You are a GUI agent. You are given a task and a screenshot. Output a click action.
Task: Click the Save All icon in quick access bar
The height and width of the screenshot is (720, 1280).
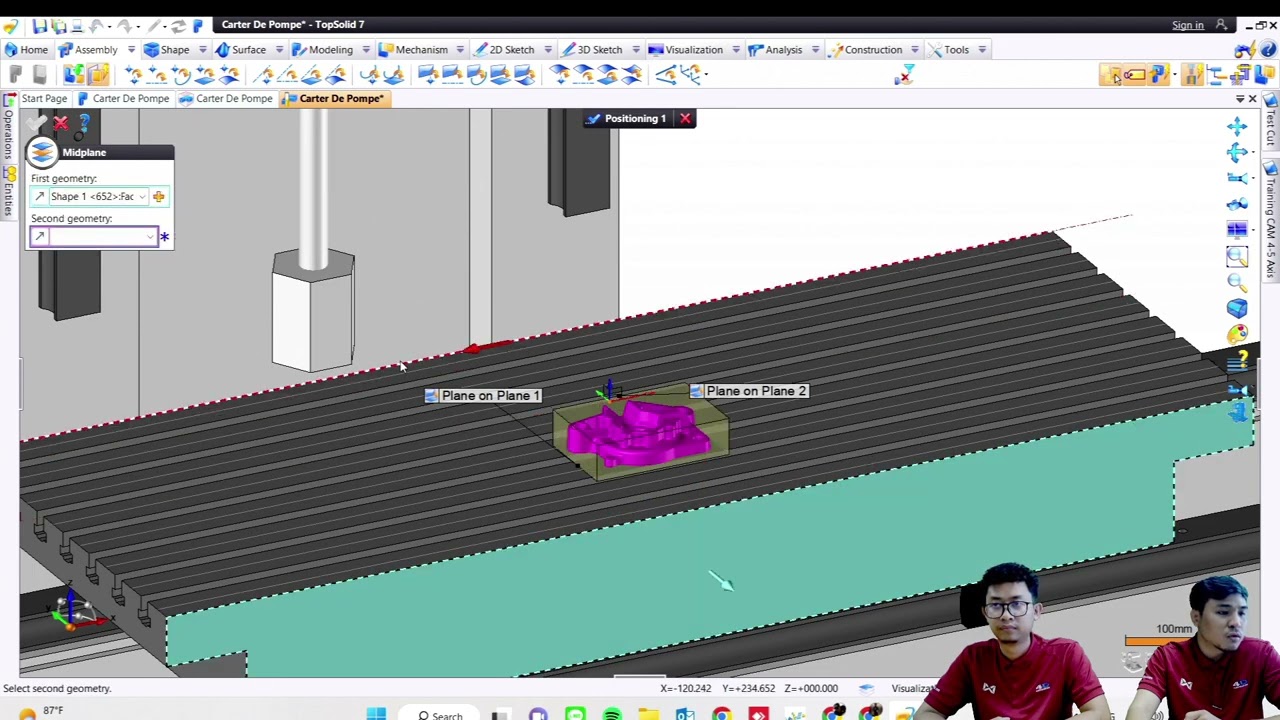[60, 25]
